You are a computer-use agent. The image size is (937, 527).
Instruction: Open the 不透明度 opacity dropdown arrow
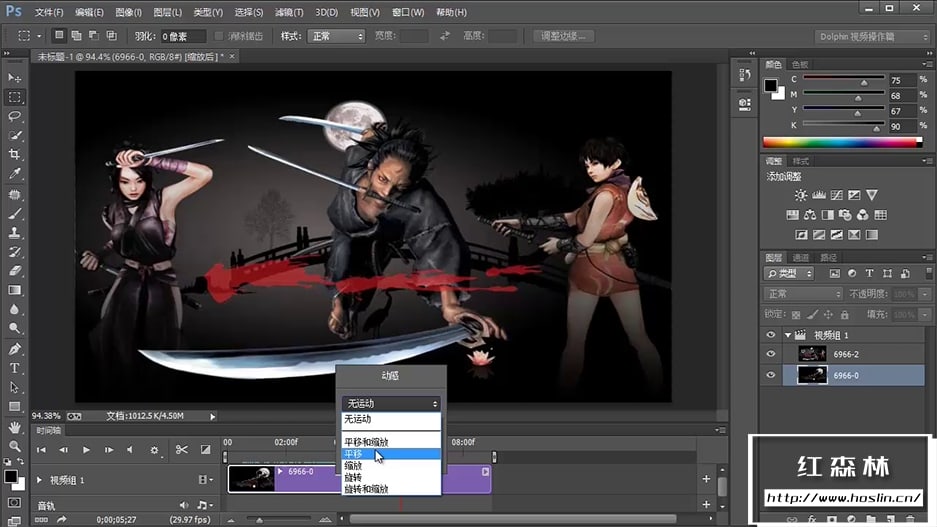(925, 294)
